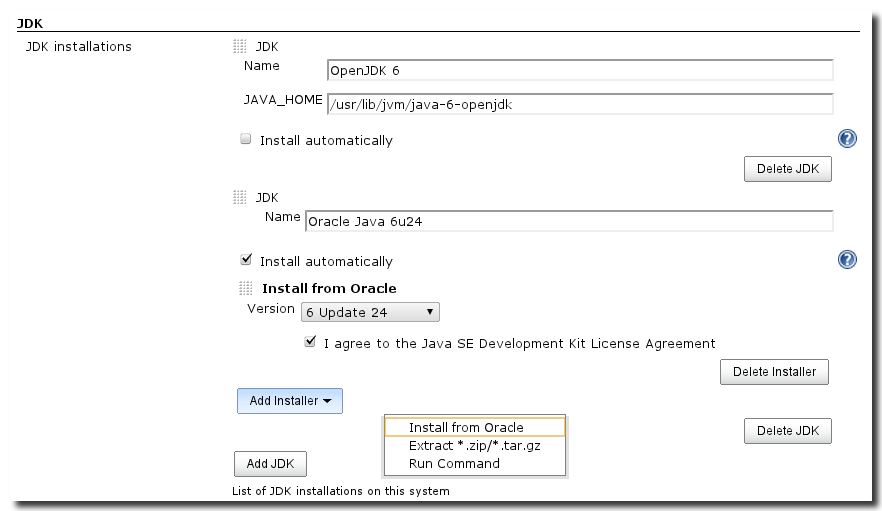Choose Extract *.zip/*.tar.gz menu option
Image resolution: width=882 pixels, height=511 pixels.
475,445
